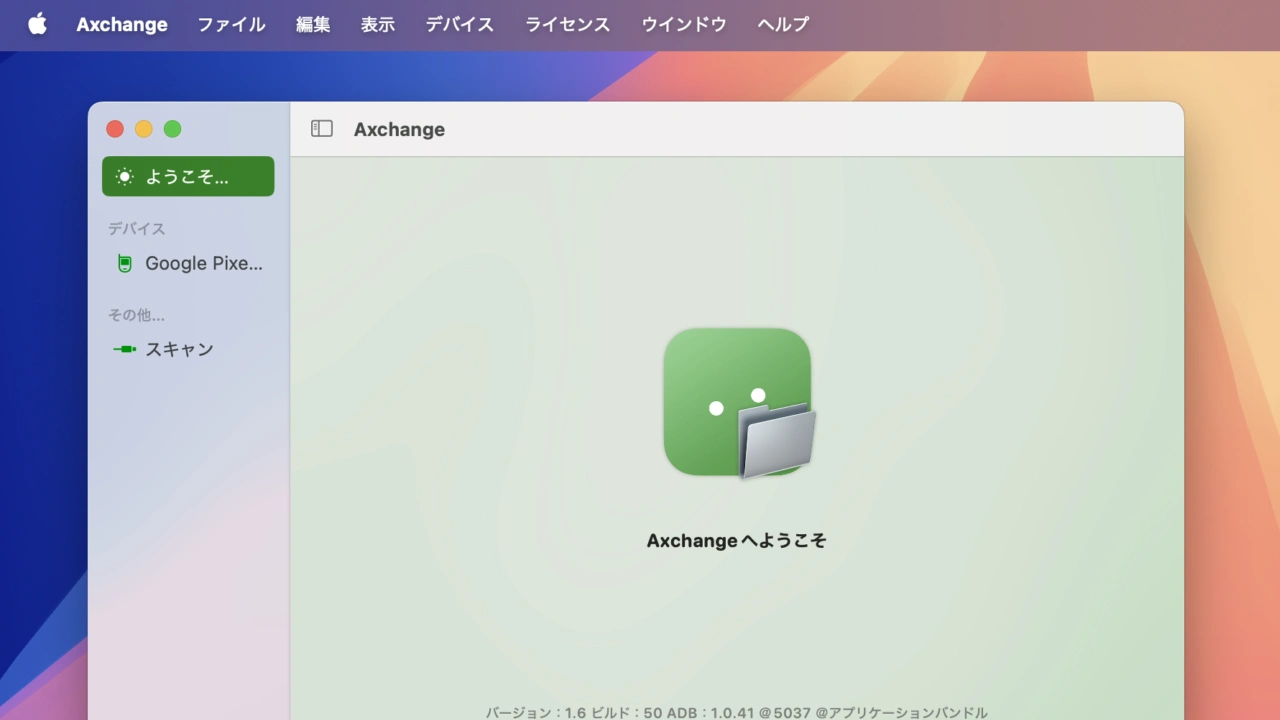1280x720 pixels.
Task: Open the ウインドウ menu
Action: click(684, 24)
